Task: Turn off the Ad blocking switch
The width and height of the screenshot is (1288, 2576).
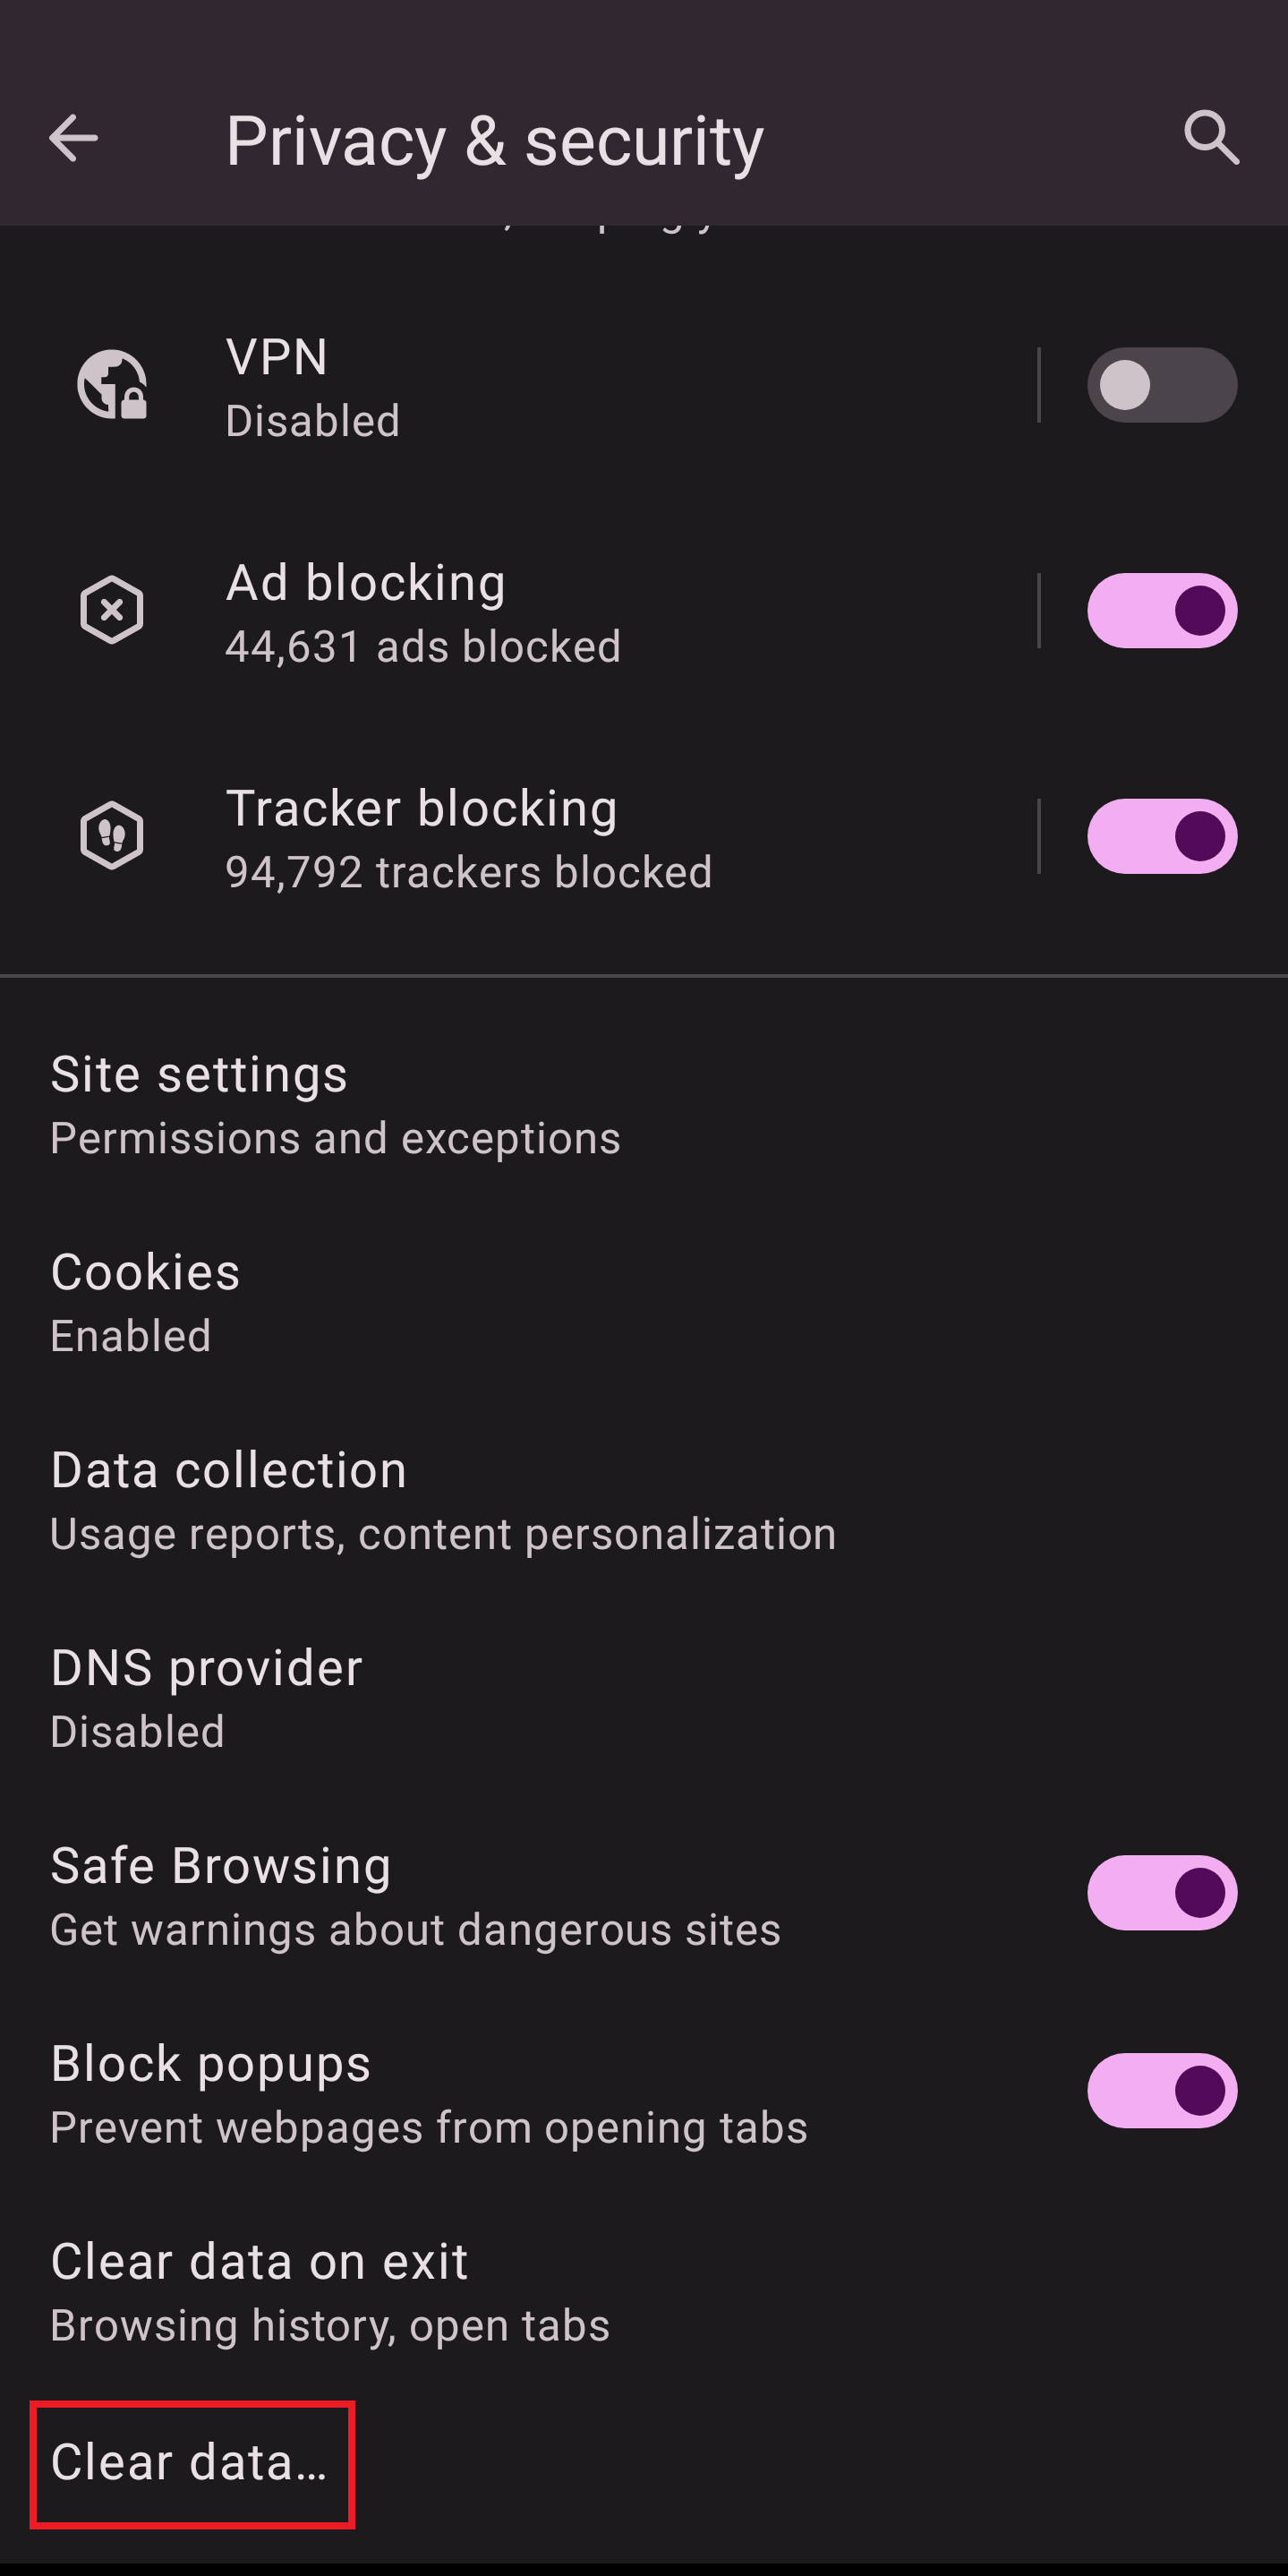Action: pyautogui.click(x=1161, y=610)
